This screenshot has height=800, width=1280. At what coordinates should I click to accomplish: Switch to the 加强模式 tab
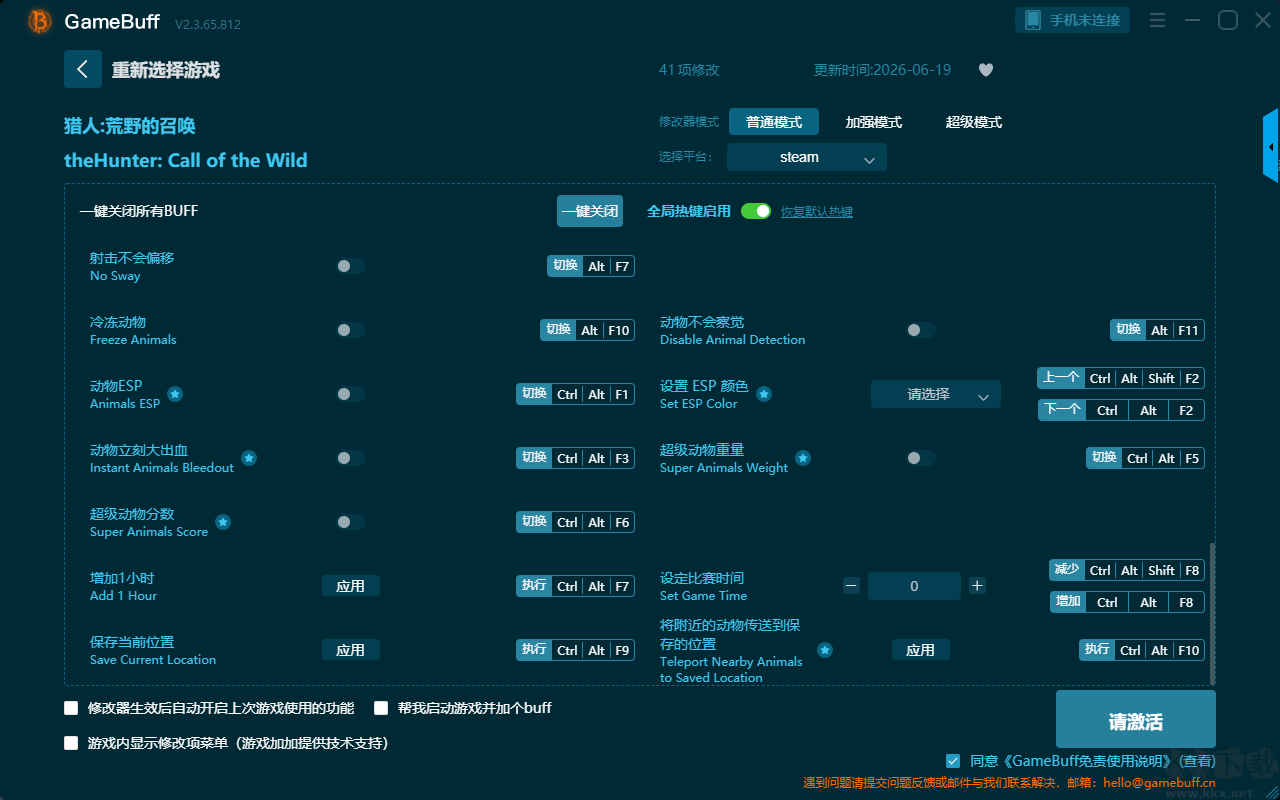pyautogui.click(x=874, y=122)
